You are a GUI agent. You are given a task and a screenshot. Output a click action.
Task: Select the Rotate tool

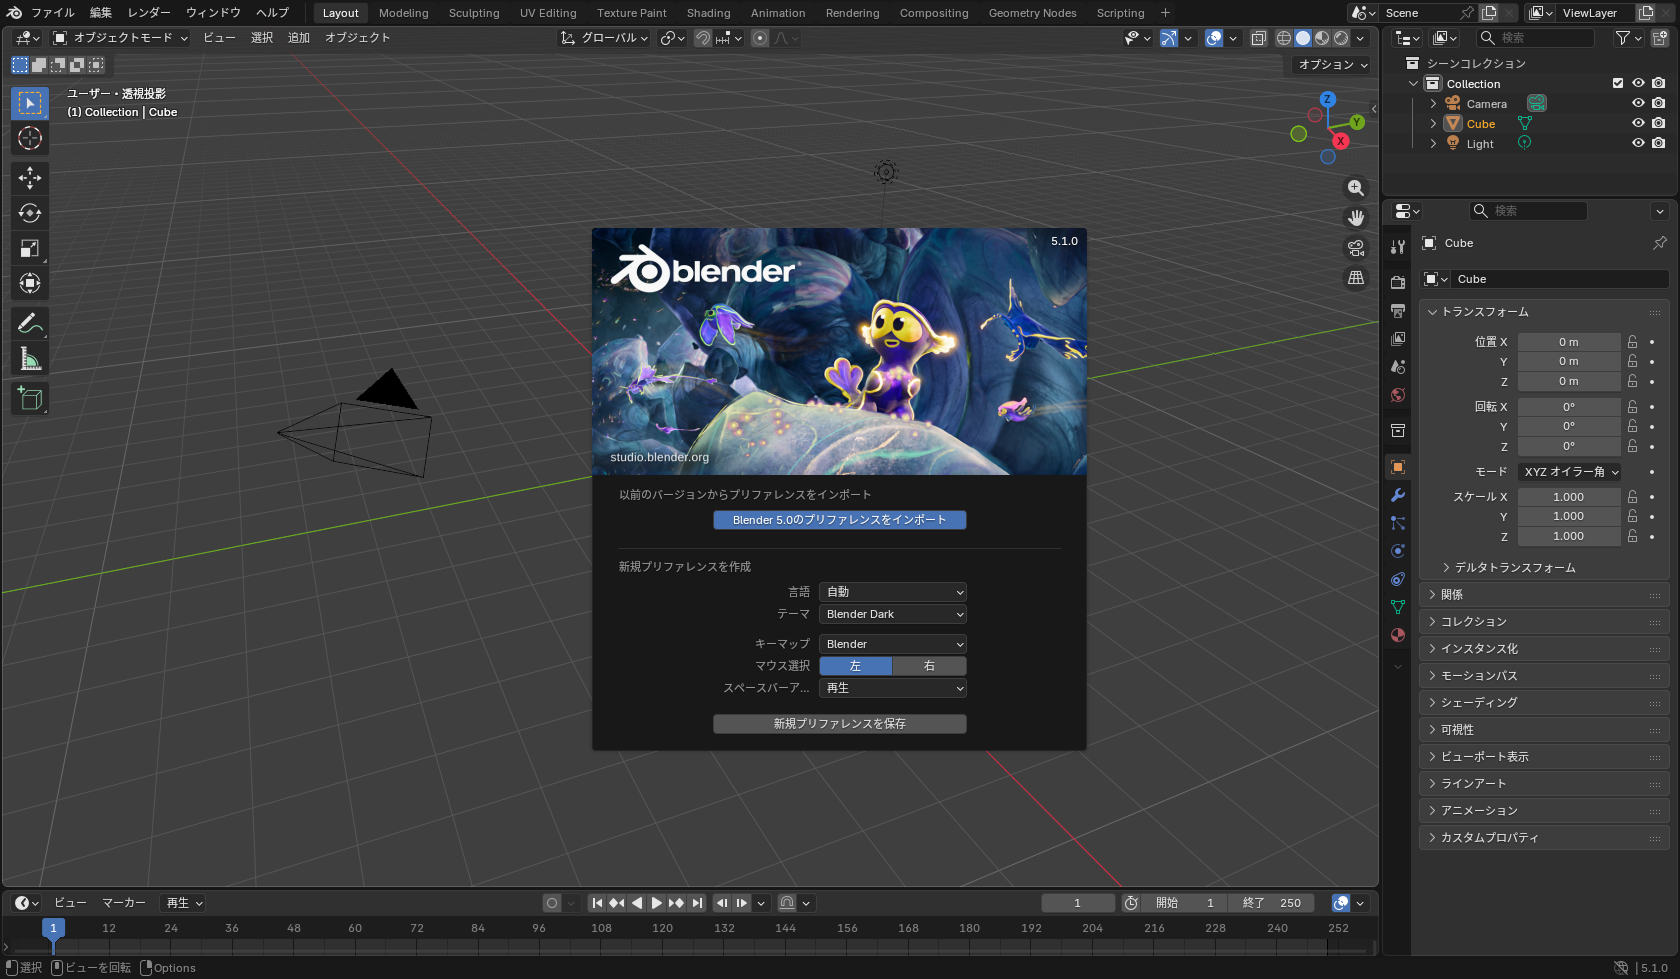tap(30, 213)
